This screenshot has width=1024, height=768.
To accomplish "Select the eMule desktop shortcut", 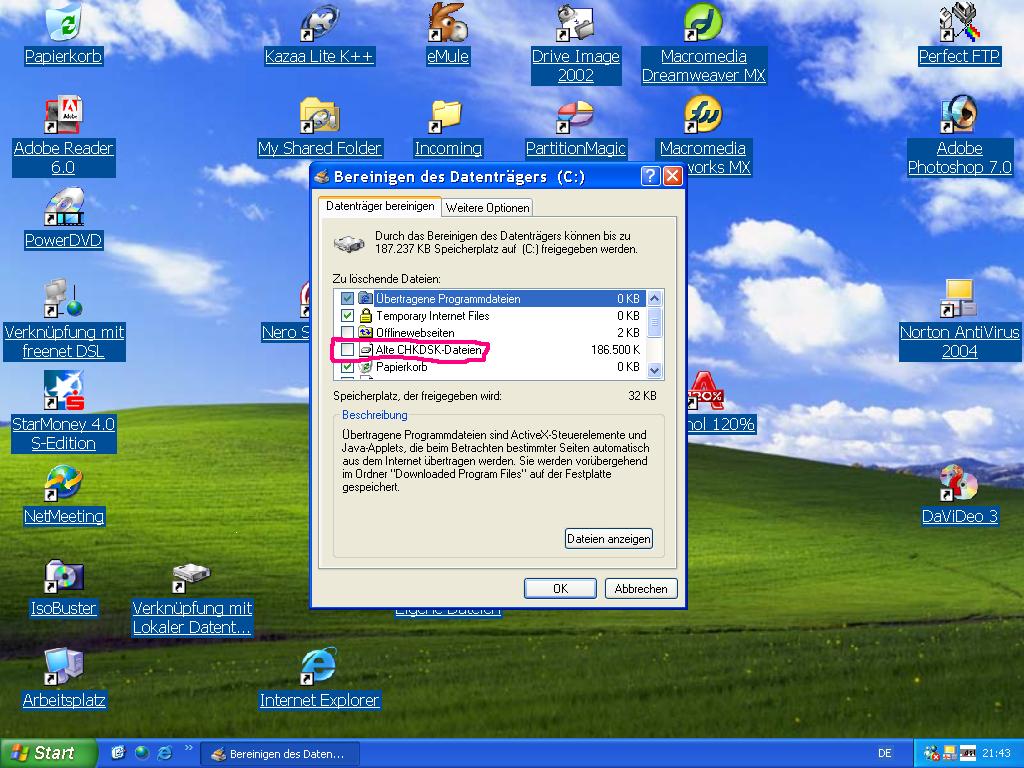I will pos(447,36).
